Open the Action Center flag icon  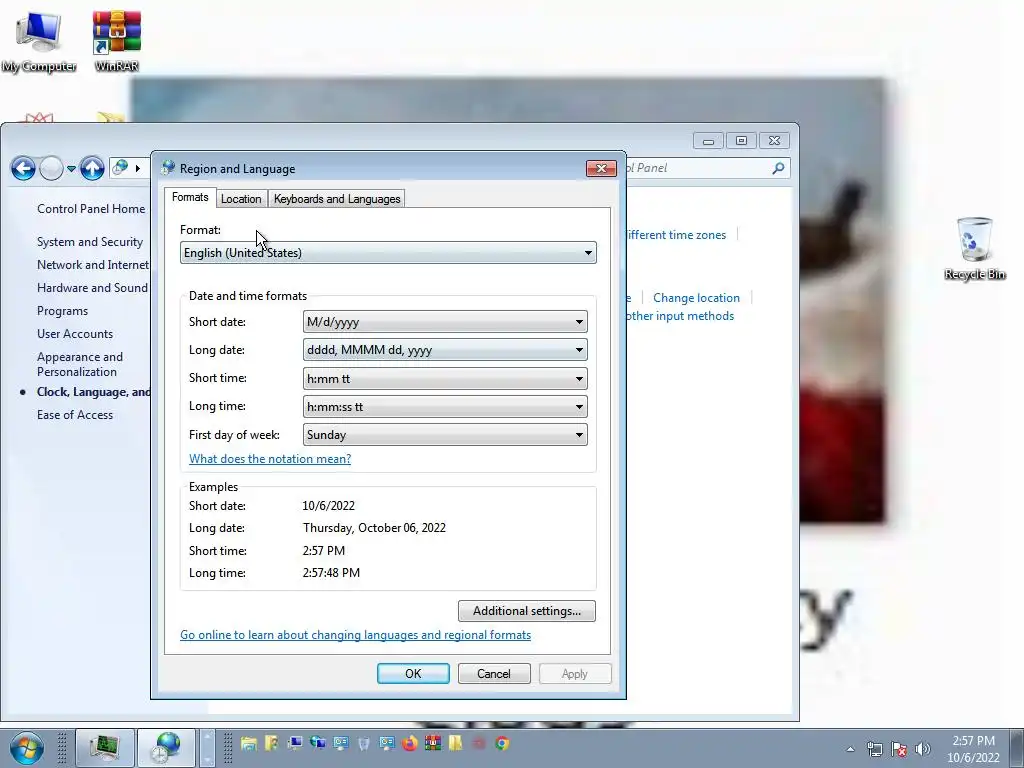click(899, 749)
